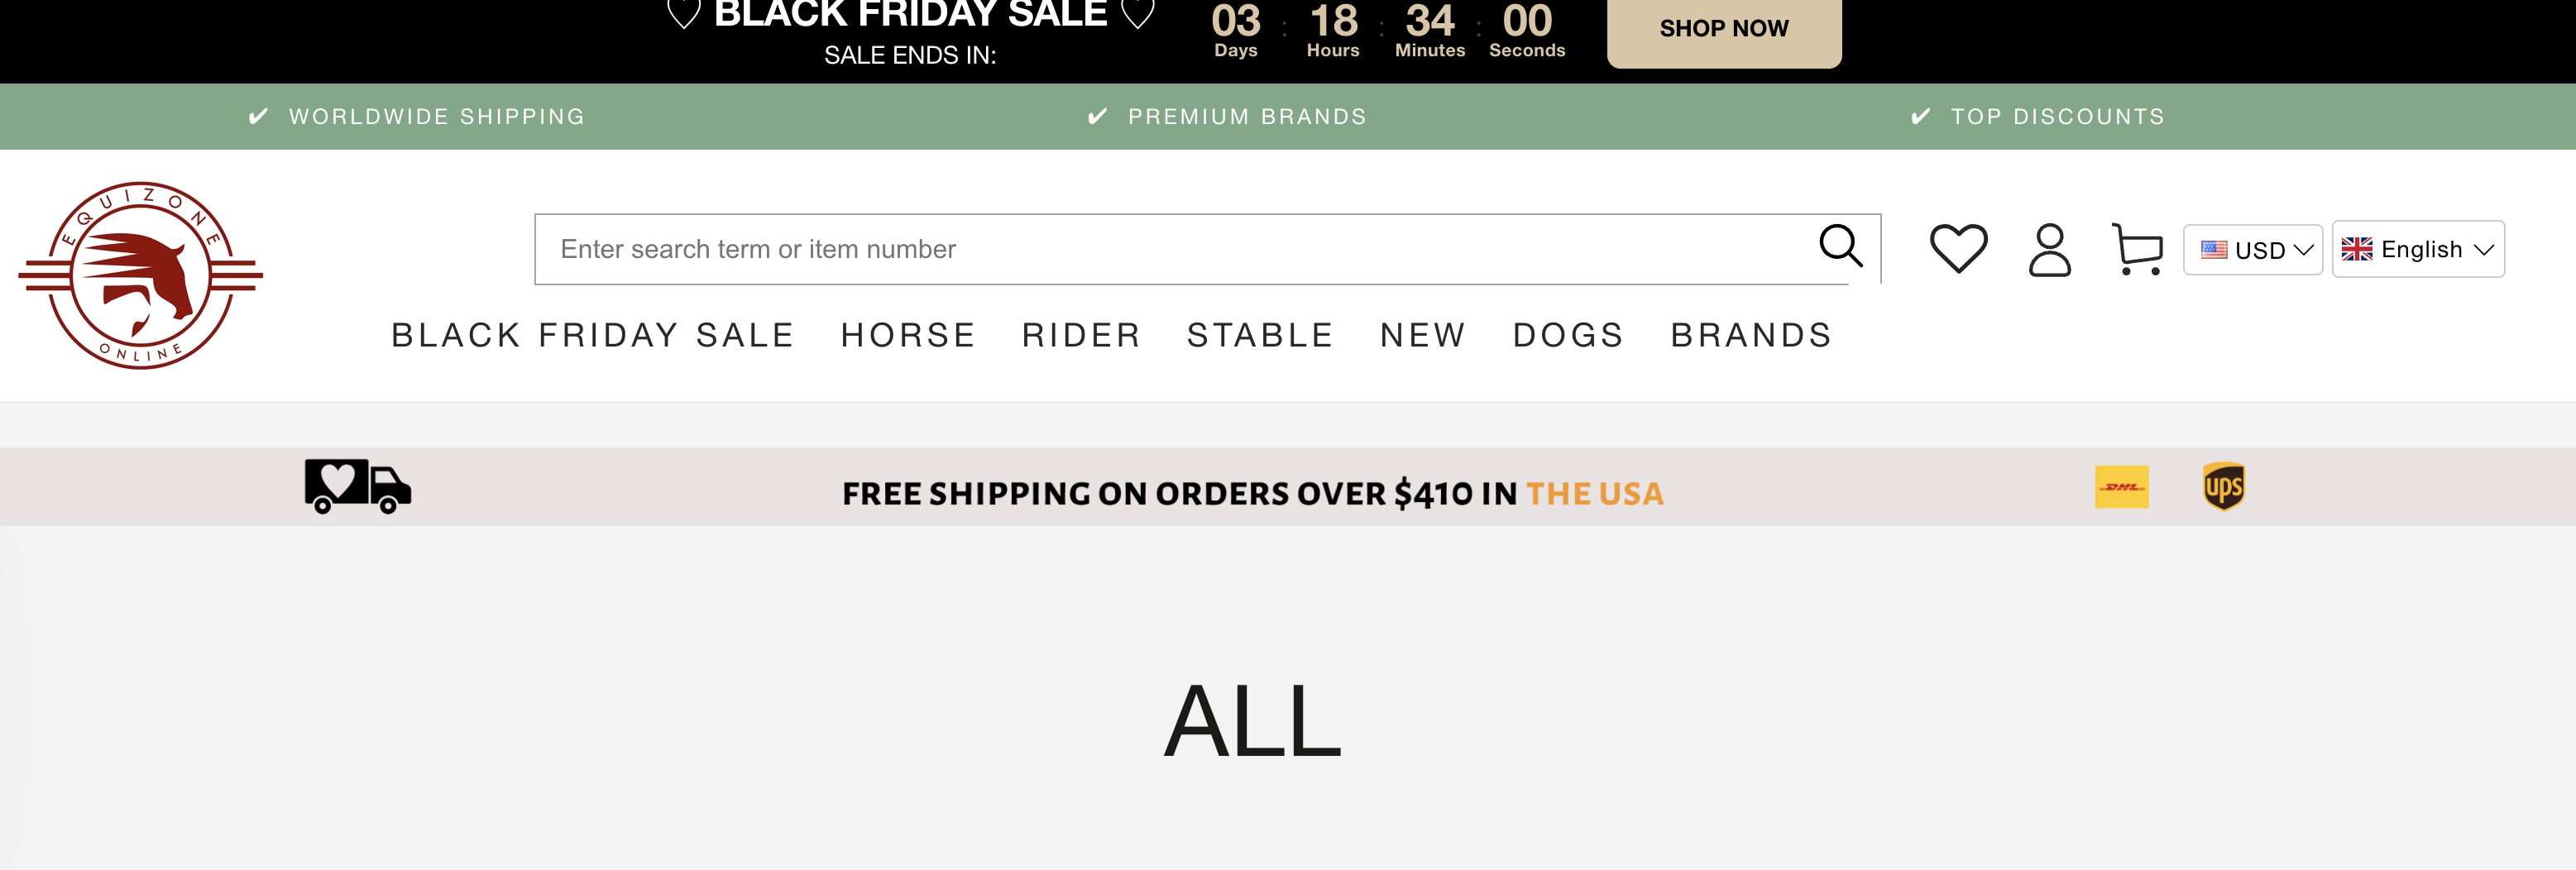Focus the search term input field
The height and width of the screenshot is (870, 2576).
point(1170,249)
